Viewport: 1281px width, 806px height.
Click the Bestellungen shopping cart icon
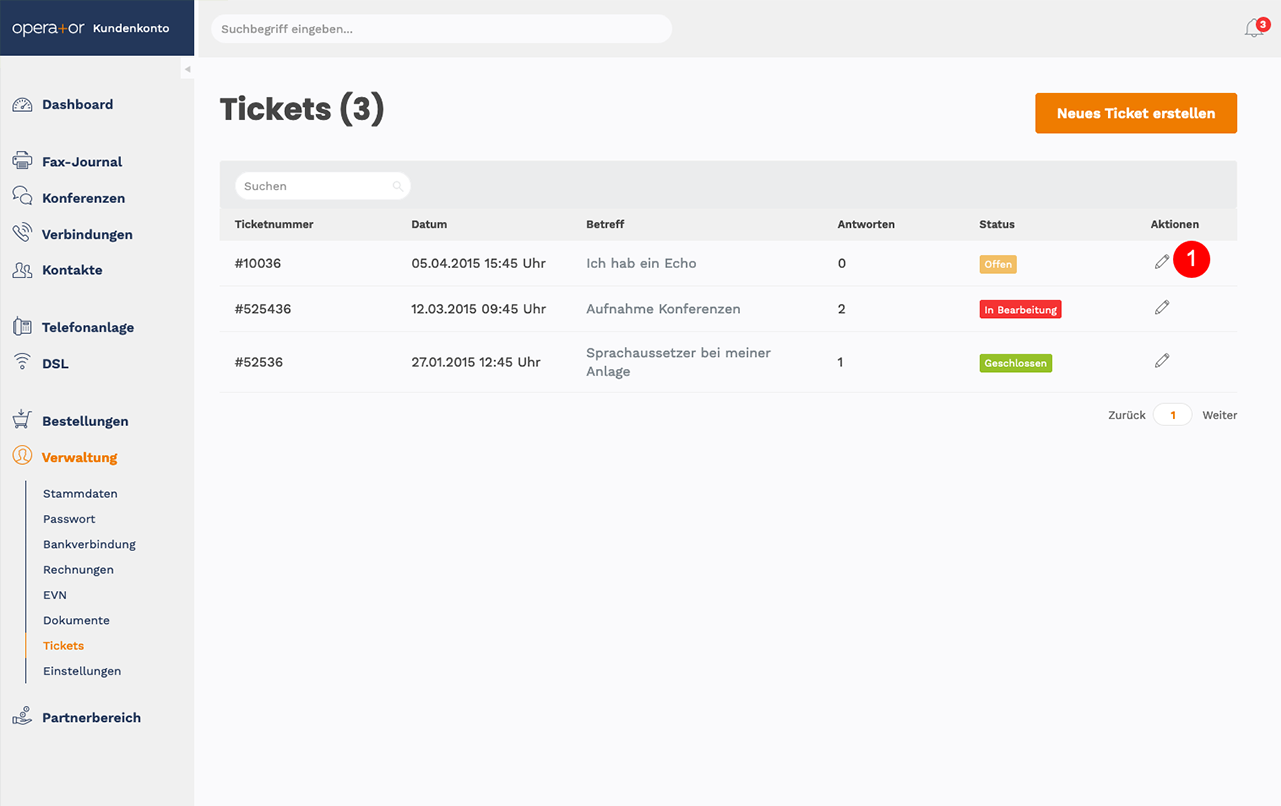pos(22,420)
